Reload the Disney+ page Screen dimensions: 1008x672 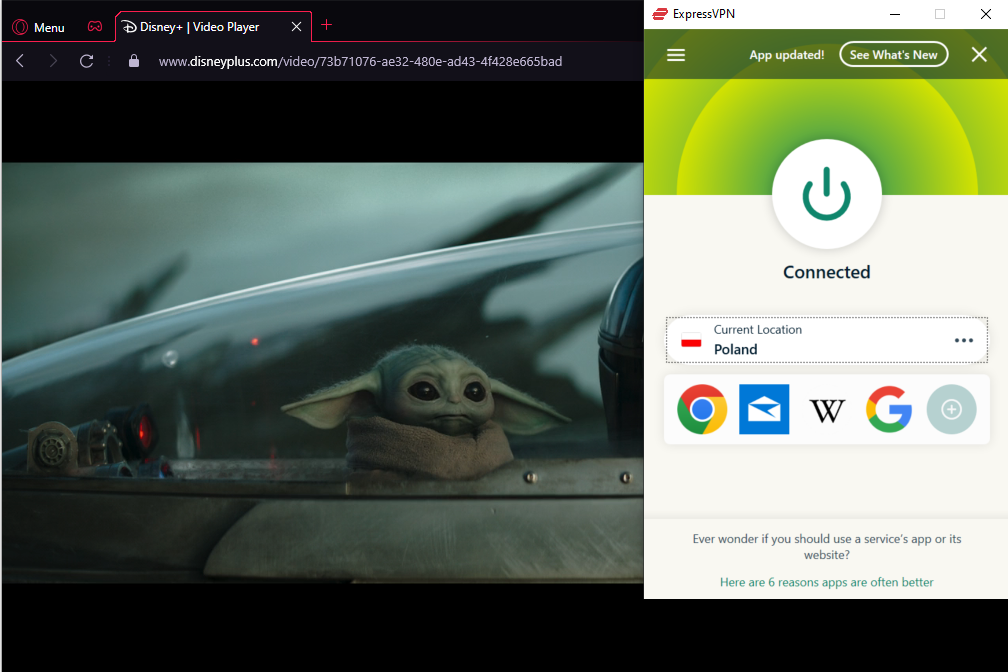[87, 61]
